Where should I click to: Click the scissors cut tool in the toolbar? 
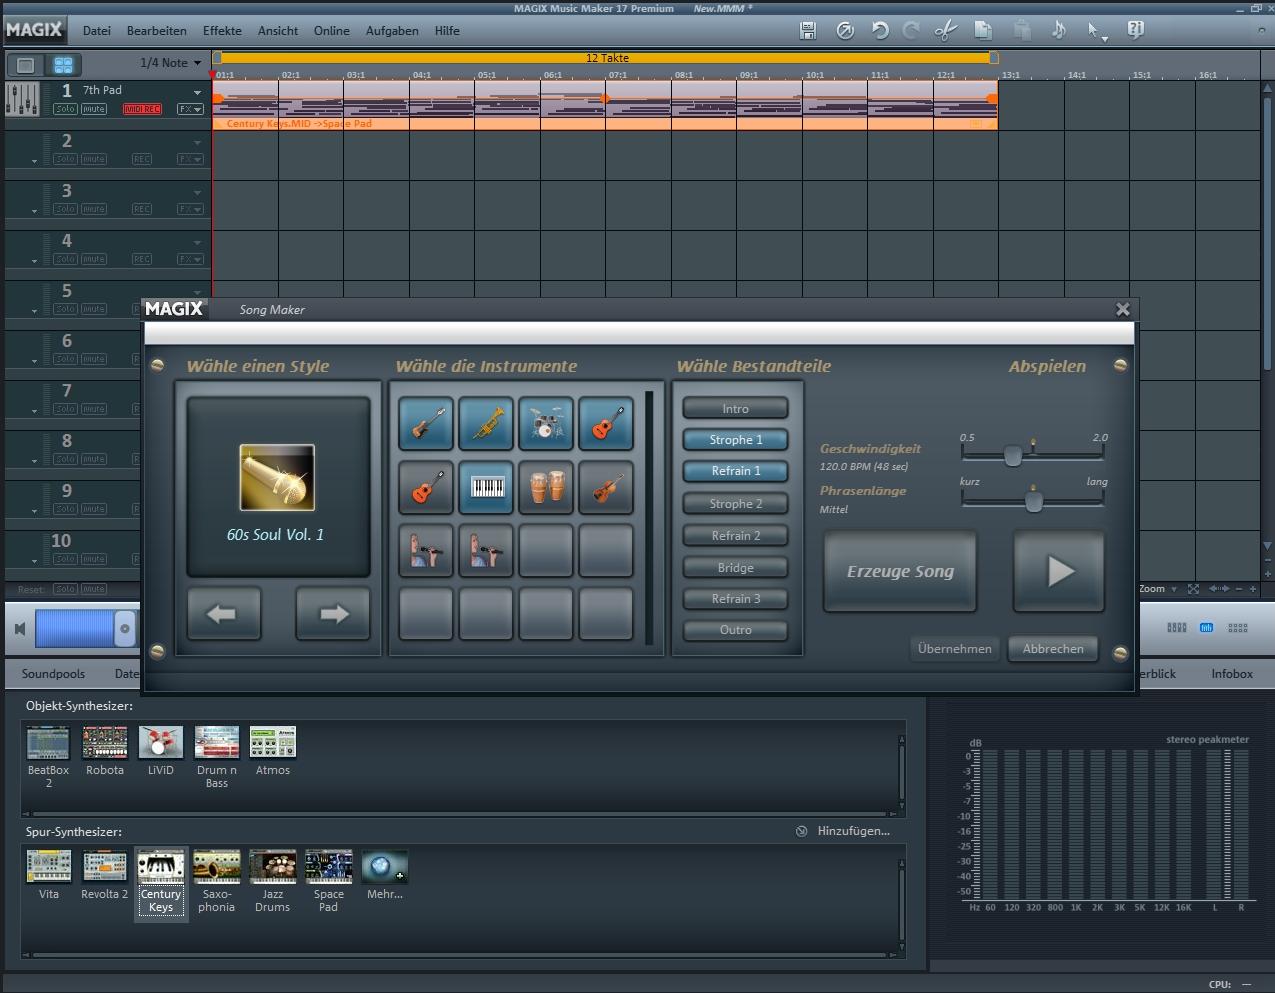[x=944, y=30]
